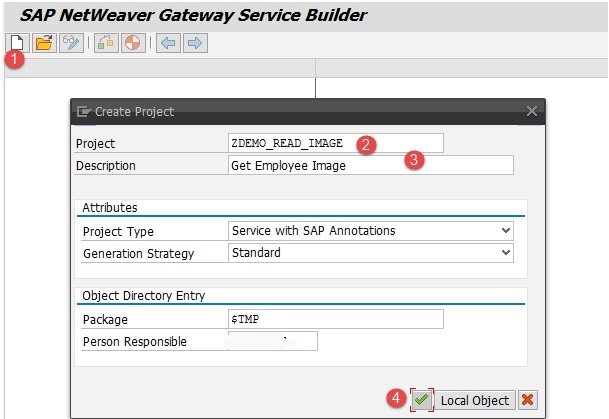Go forward with the right arrow icon
The height and width of the screenshot is (419, 609).
tap(195, 43)
